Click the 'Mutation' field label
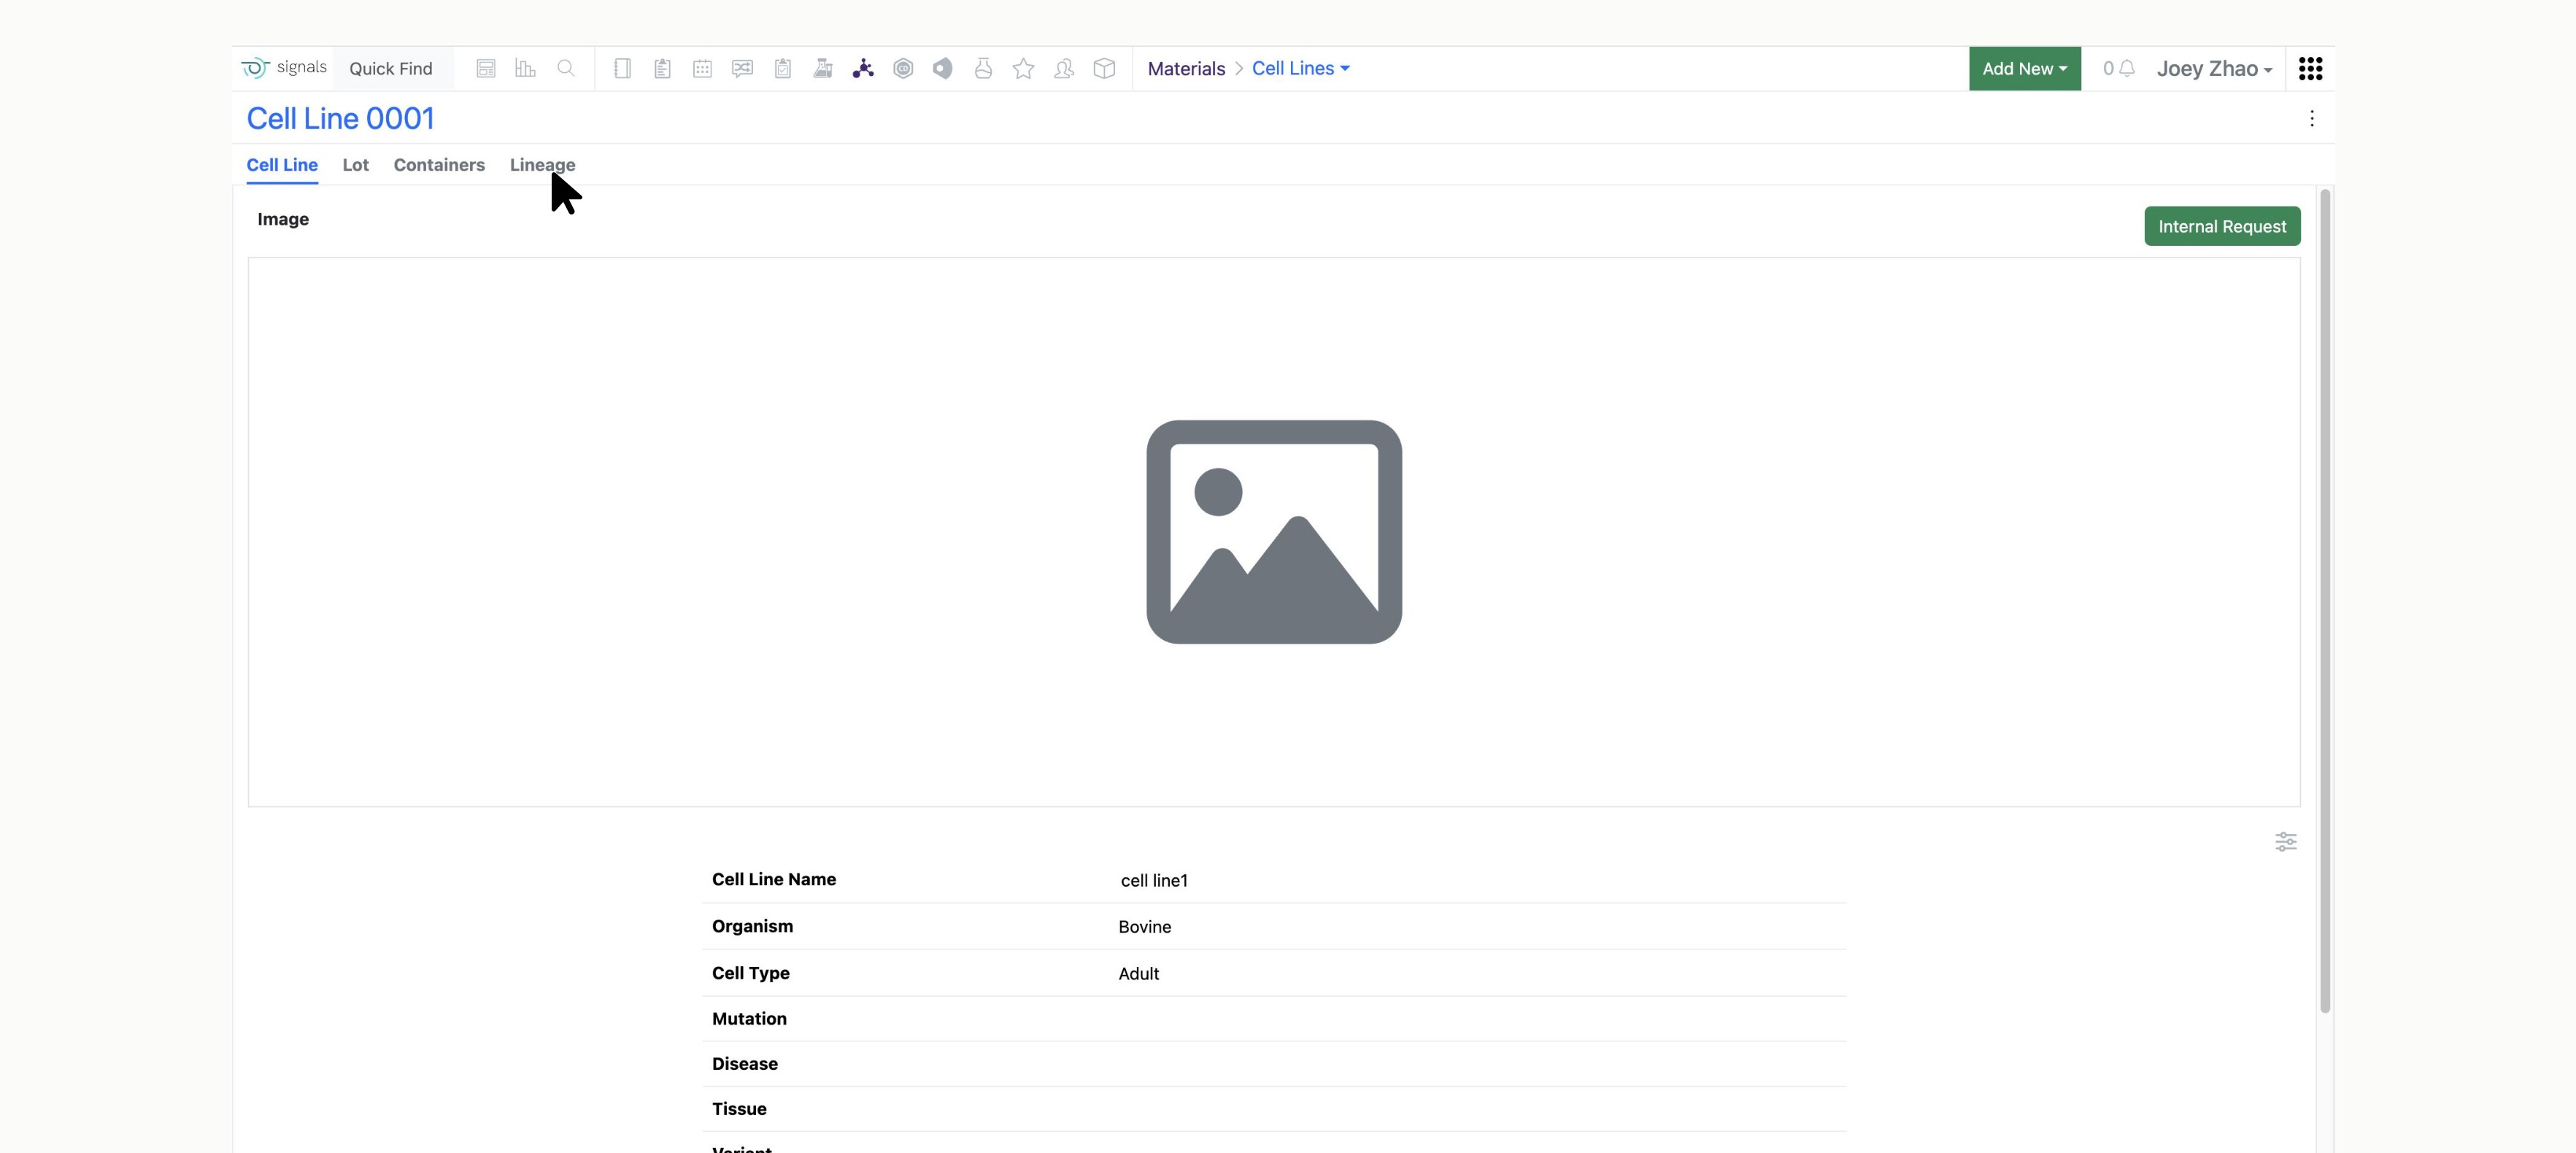 (749, 1019)
